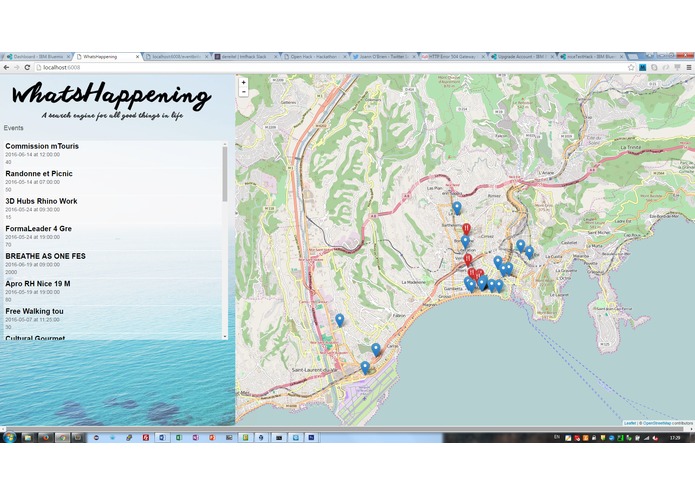This screenshot has width=695, height=494.
Task: Bookmark this page with the star
Action: point(631,67)
